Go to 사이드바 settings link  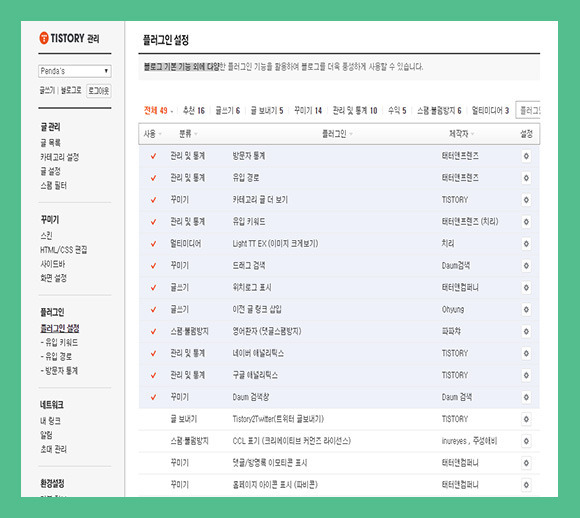pyautogui.click(x=53, y=264)
